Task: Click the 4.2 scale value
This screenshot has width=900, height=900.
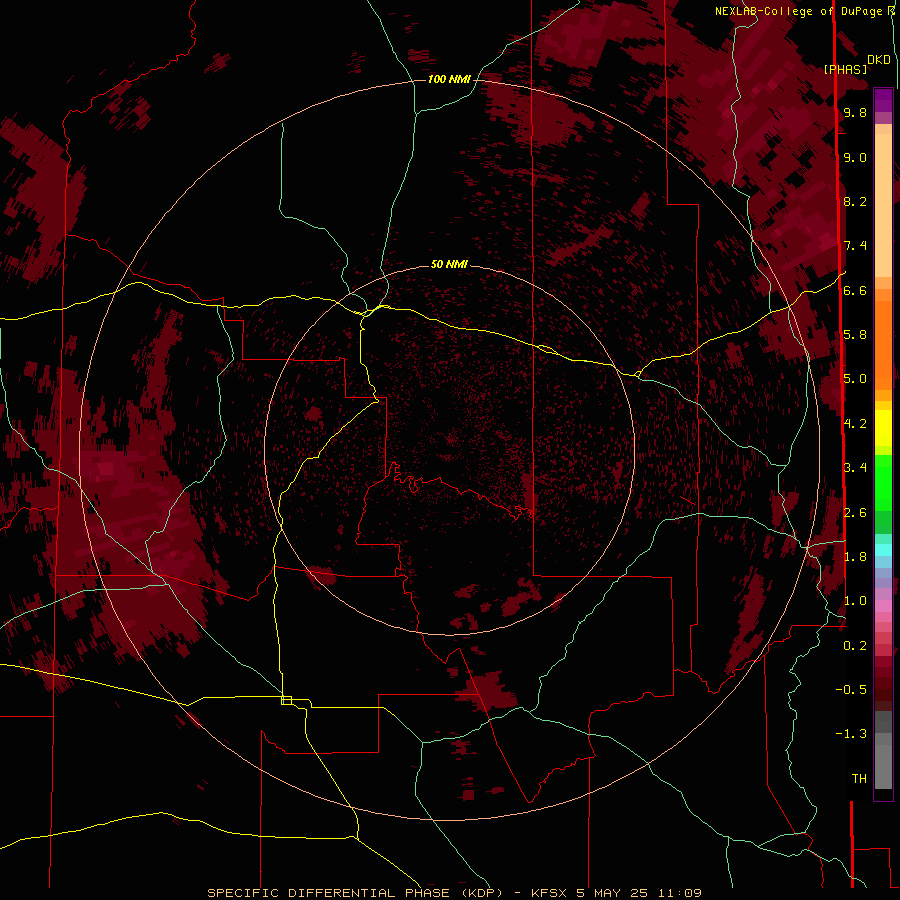Action: pyautogui.click(x=855, y=424)
